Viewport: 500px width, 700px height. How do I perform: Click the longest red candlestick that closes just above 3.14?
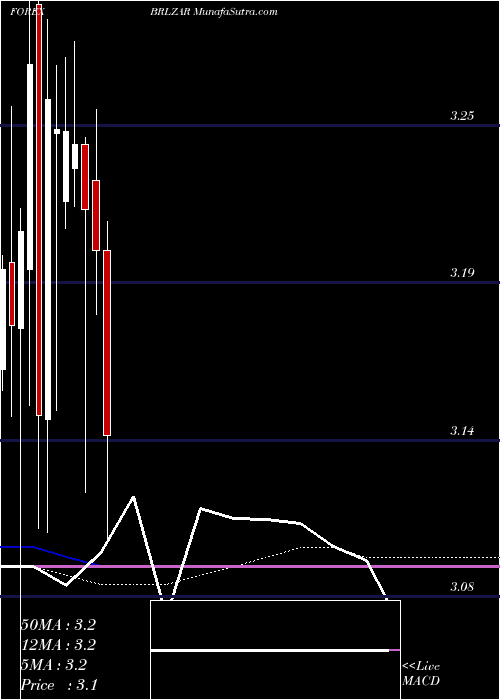point(107,343)
